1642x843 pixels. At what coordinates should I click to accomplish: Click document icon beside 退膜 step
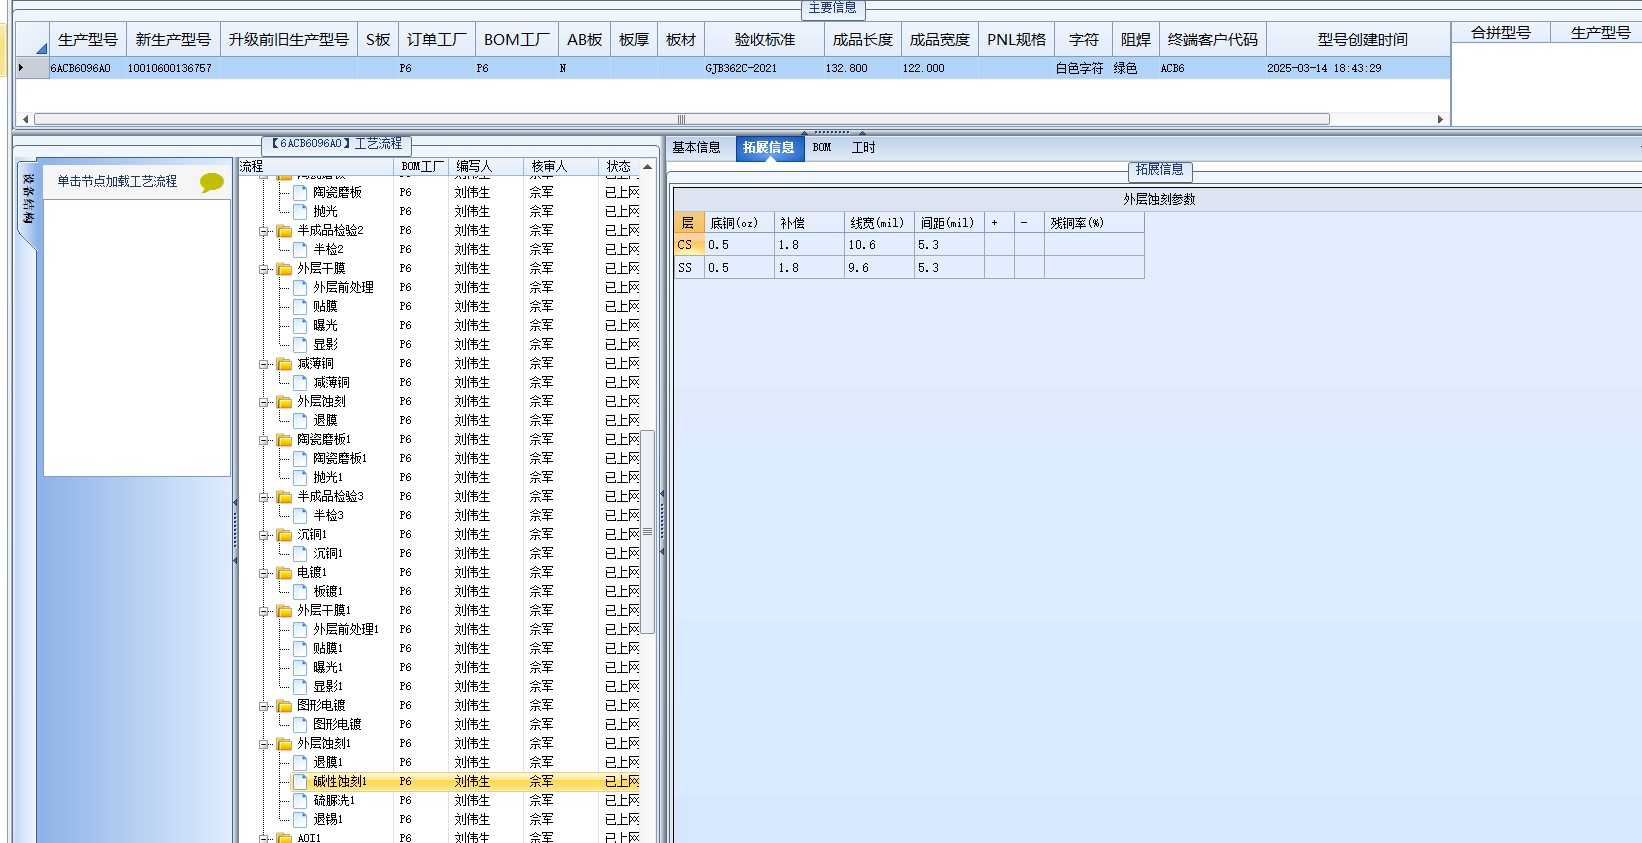pyautogui.click(x=300, y=420)
